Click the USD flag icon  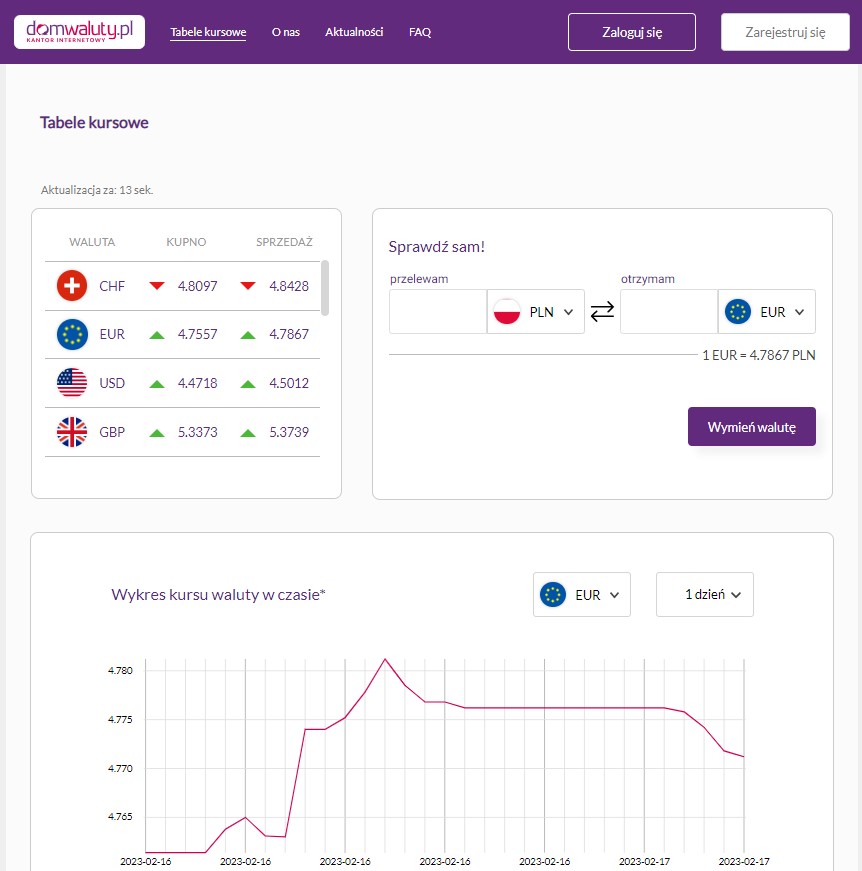[x=72, y=383]
